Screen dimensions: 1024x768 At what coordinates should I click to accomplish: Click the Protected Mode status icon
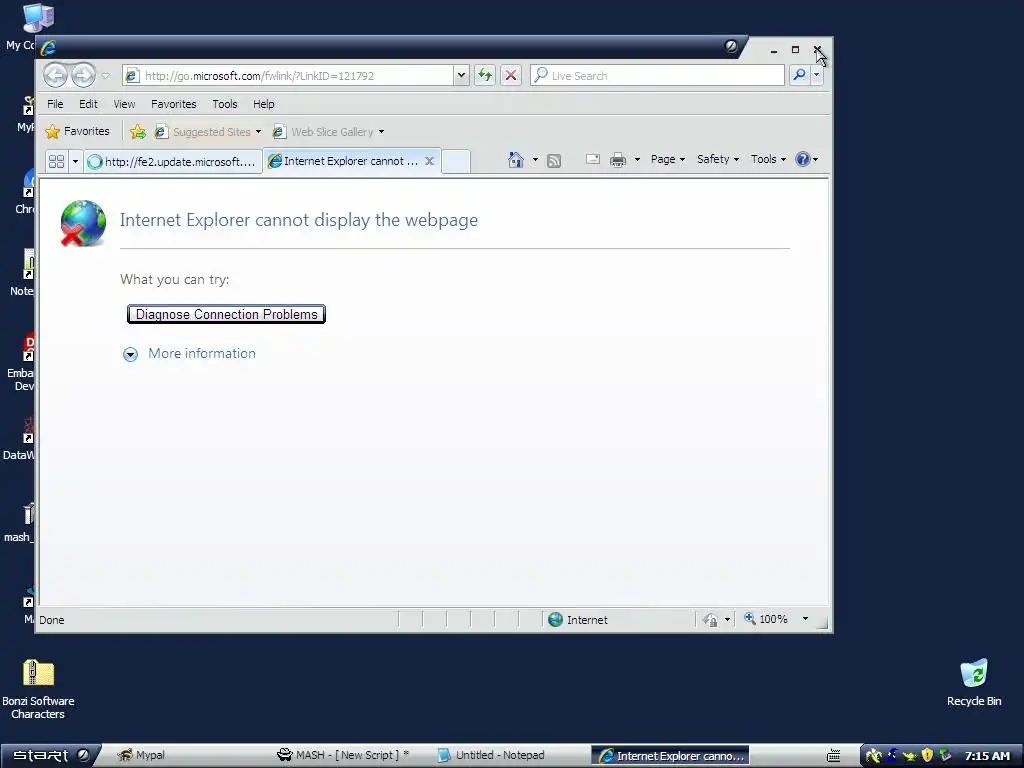point(711,620)
